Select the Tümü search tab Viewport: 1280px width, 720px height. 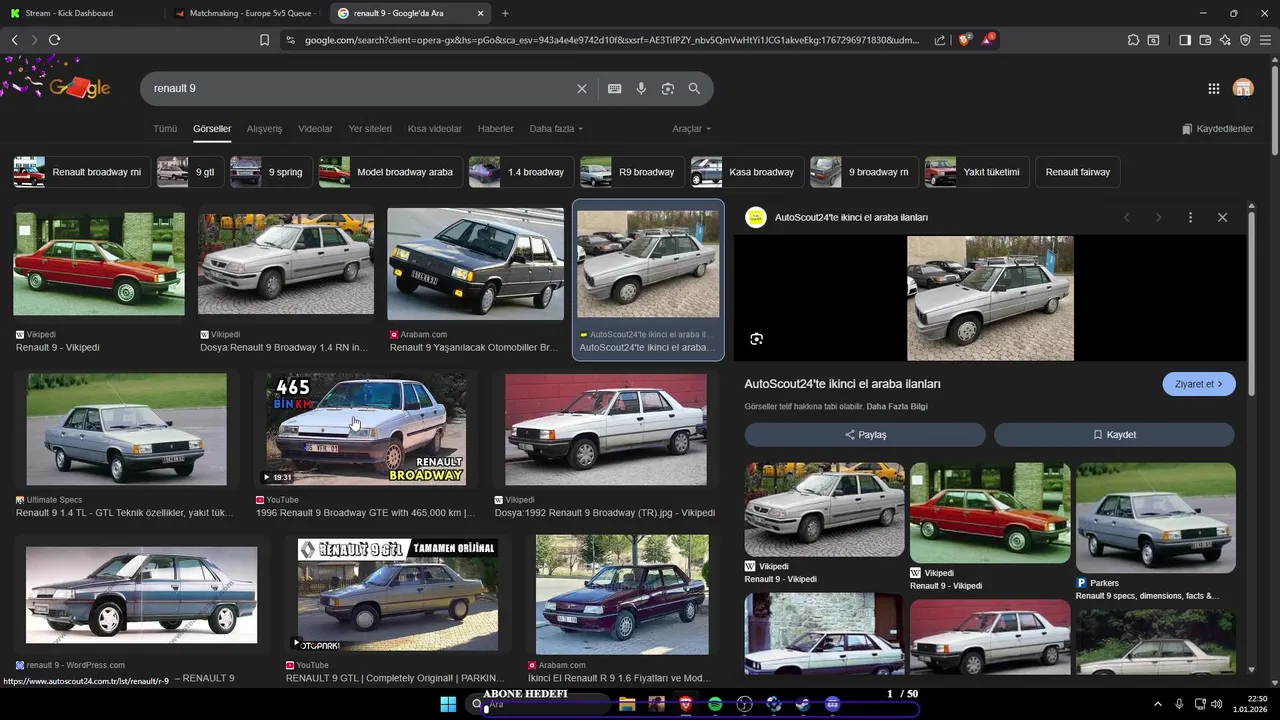tap(165, 129)
